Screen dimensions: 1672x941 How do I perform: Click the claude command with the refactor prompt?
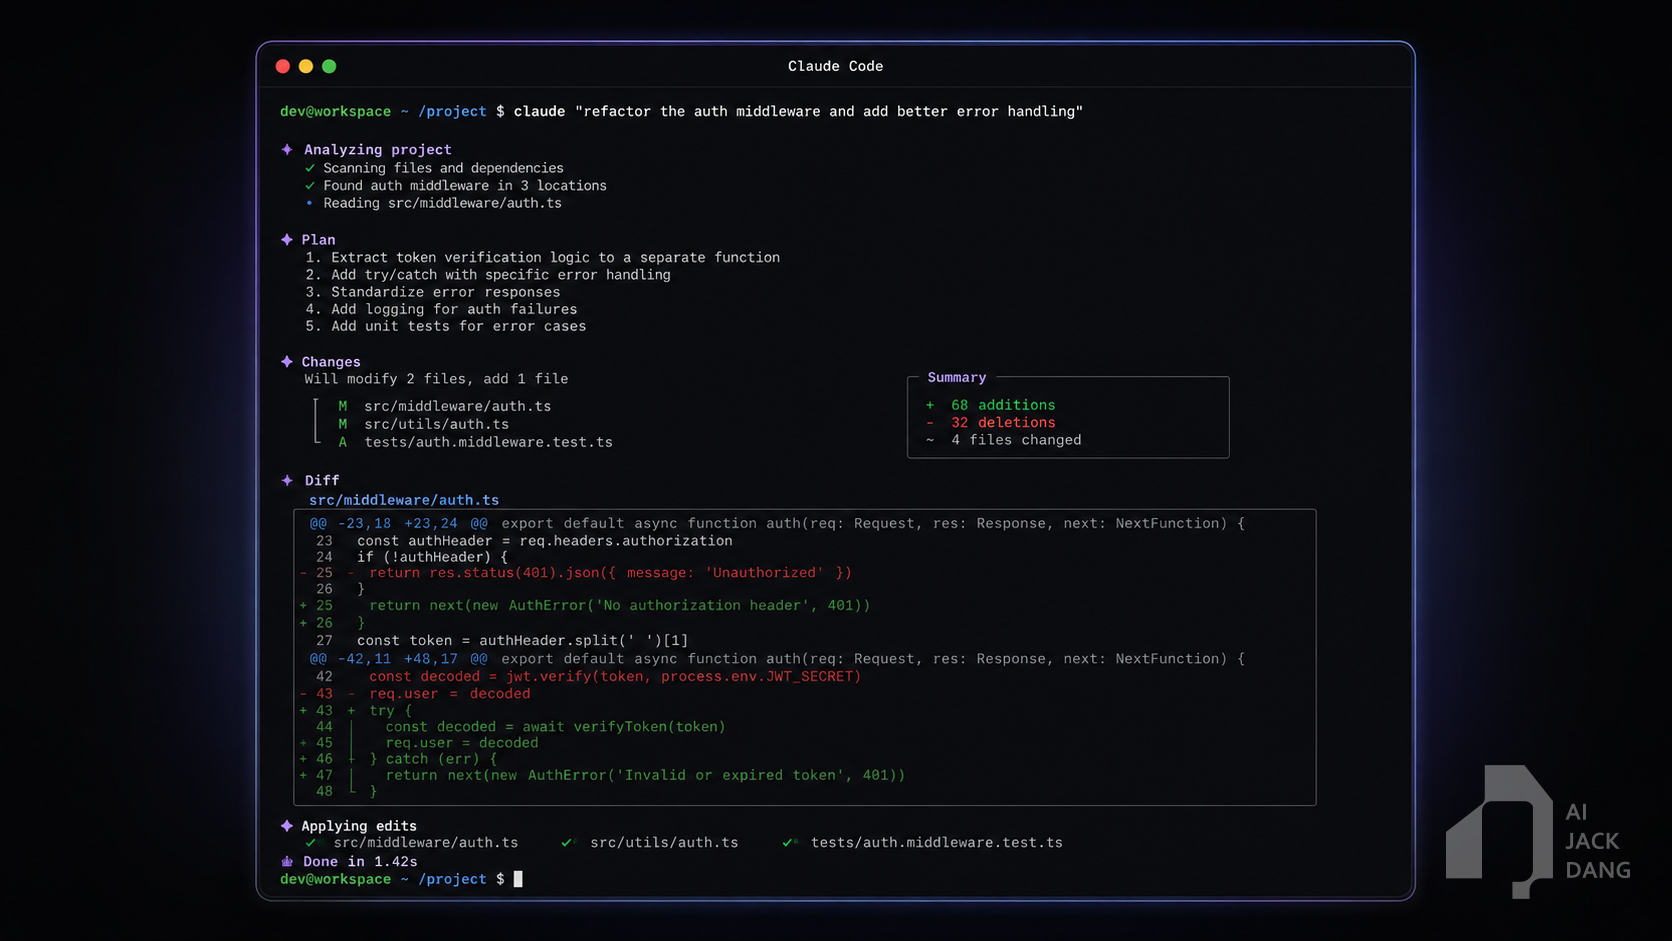(x=798, y=111)
